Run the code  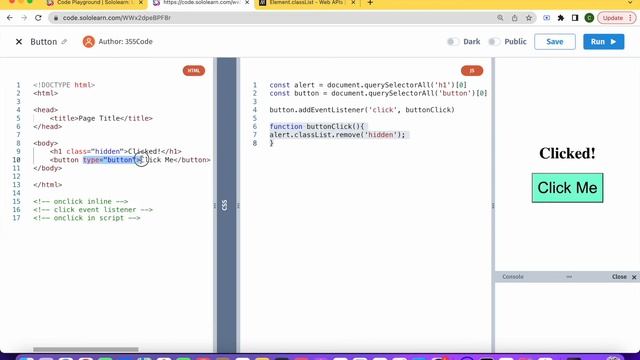[x=603, y=42]
